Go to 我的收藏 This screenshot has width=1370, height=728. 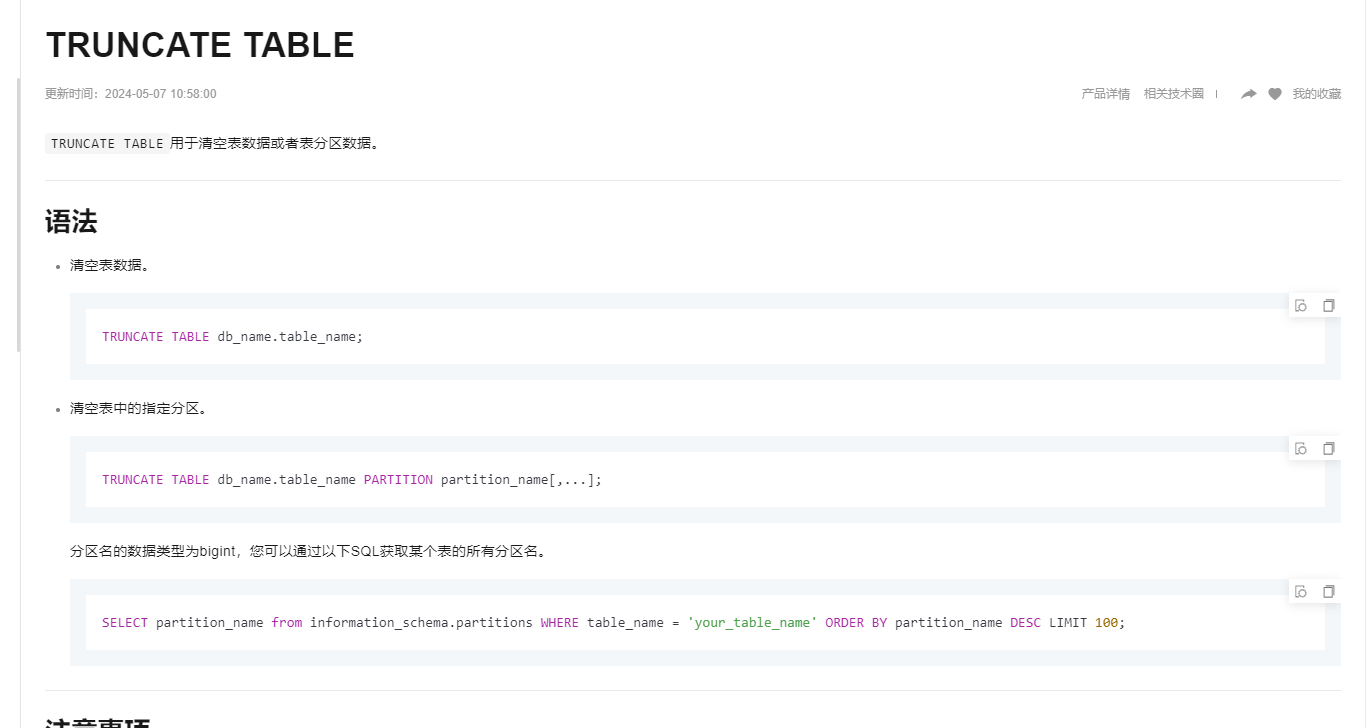(x=1316, y=94)
